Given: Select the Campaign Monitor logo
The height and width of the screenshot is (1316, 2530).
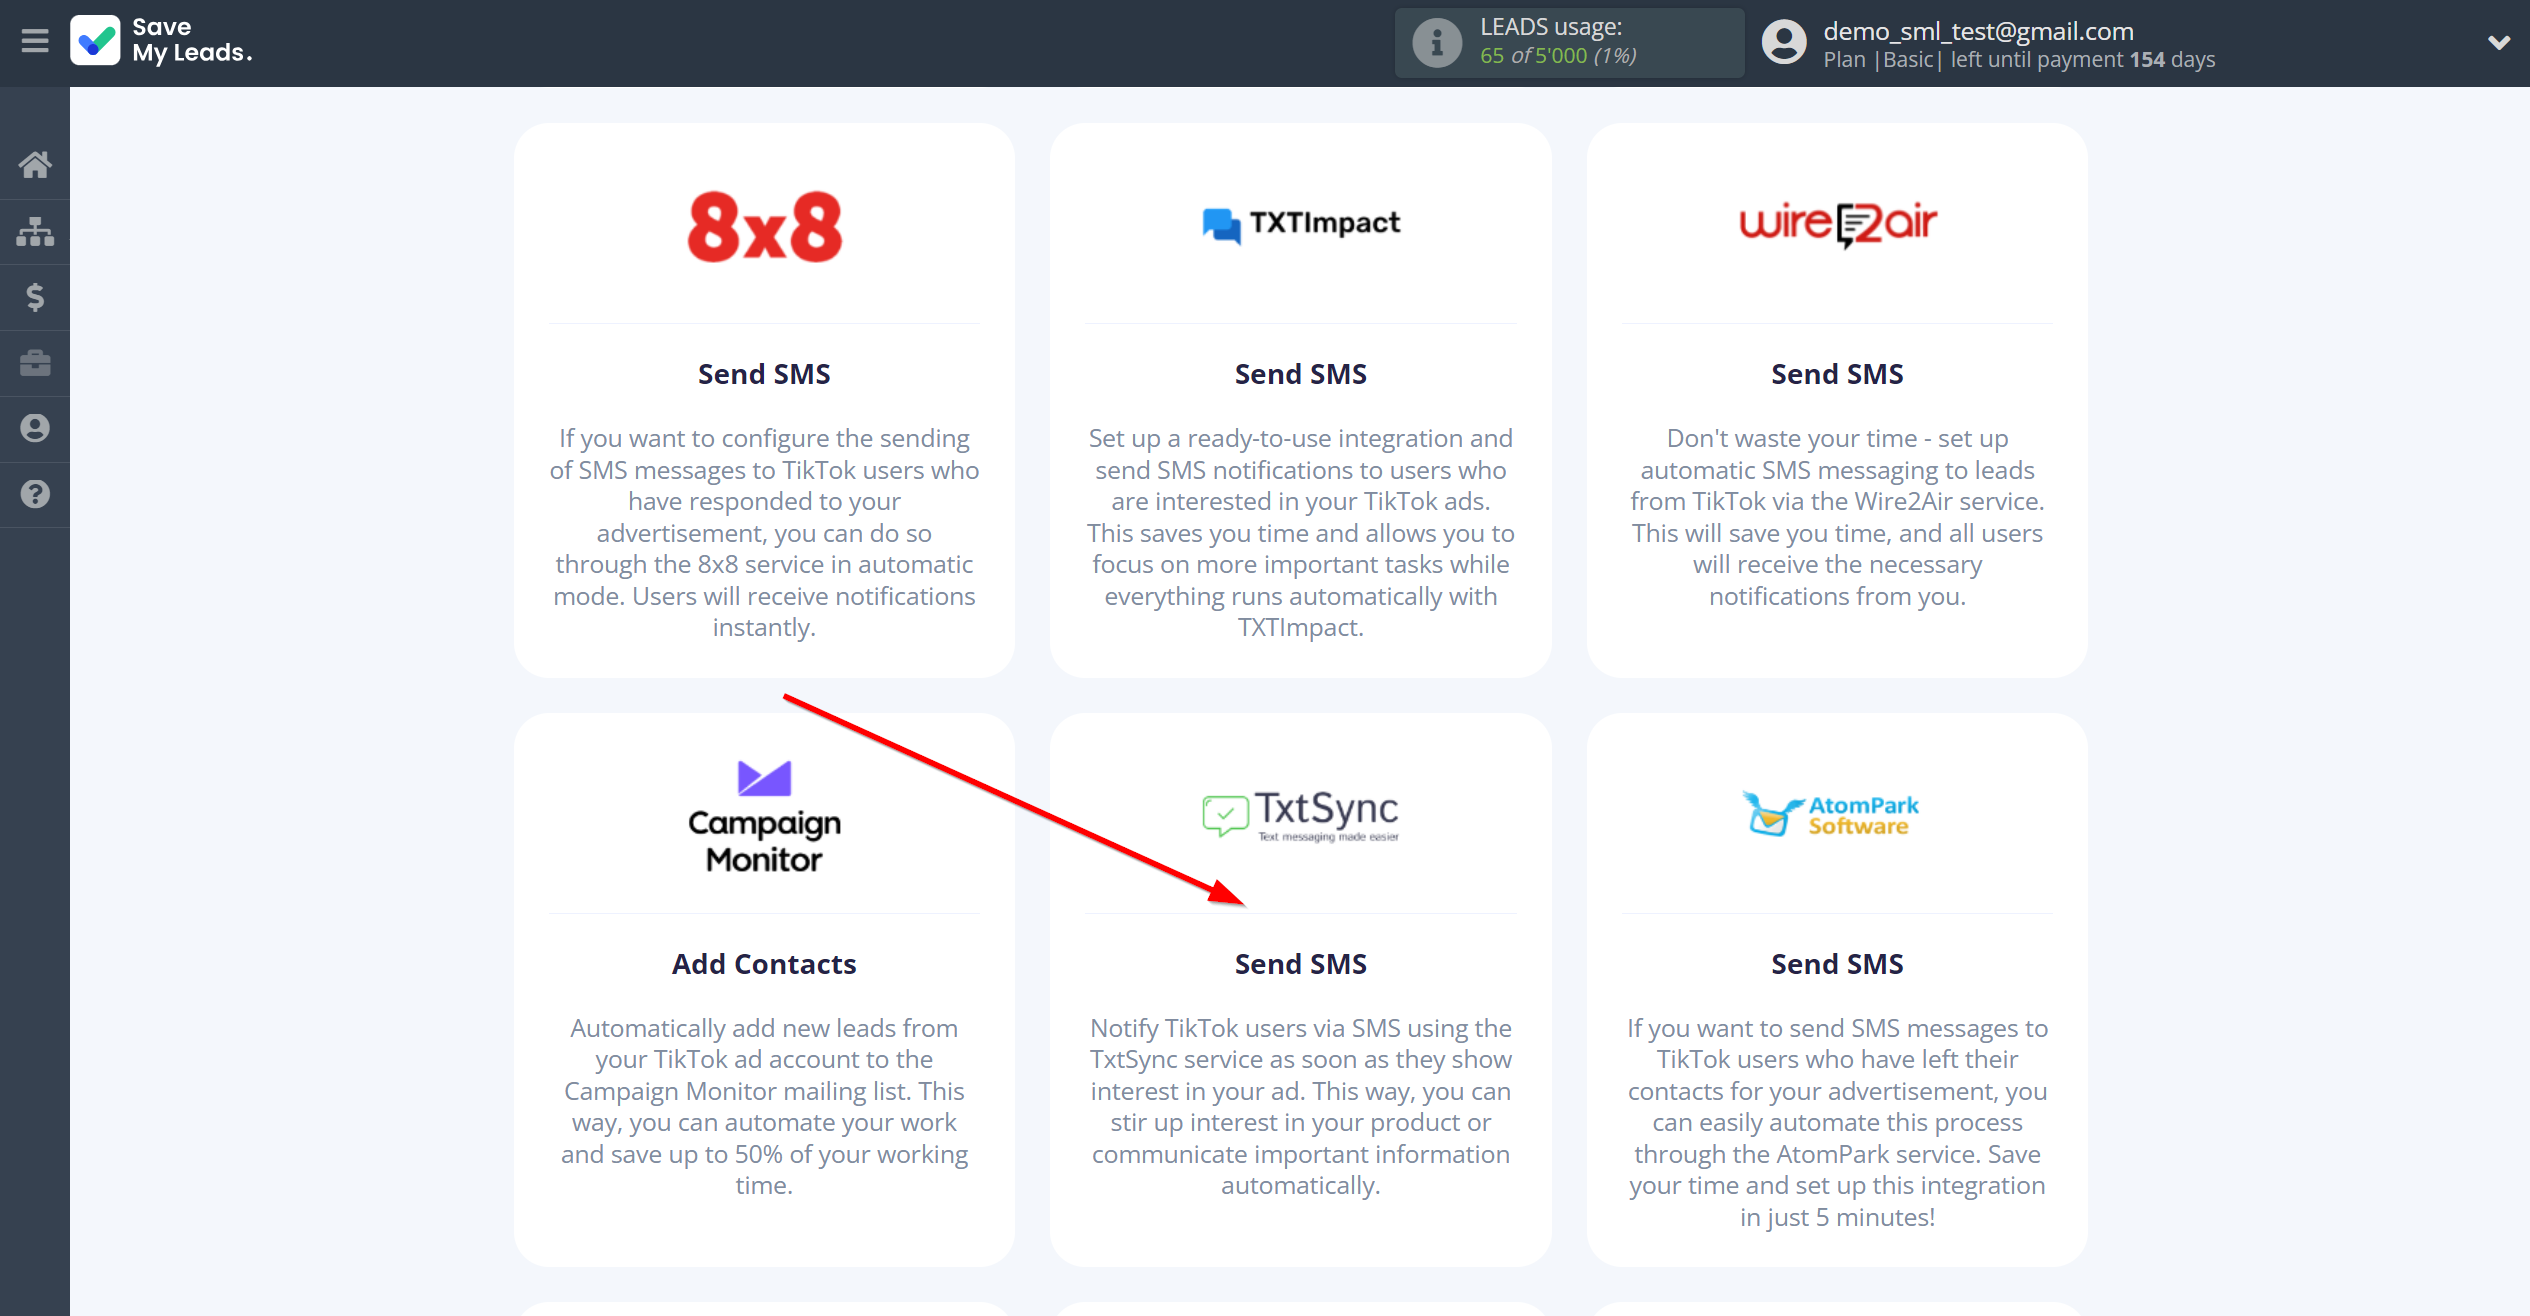Looking at the screenshot, I should click(765, 816).
